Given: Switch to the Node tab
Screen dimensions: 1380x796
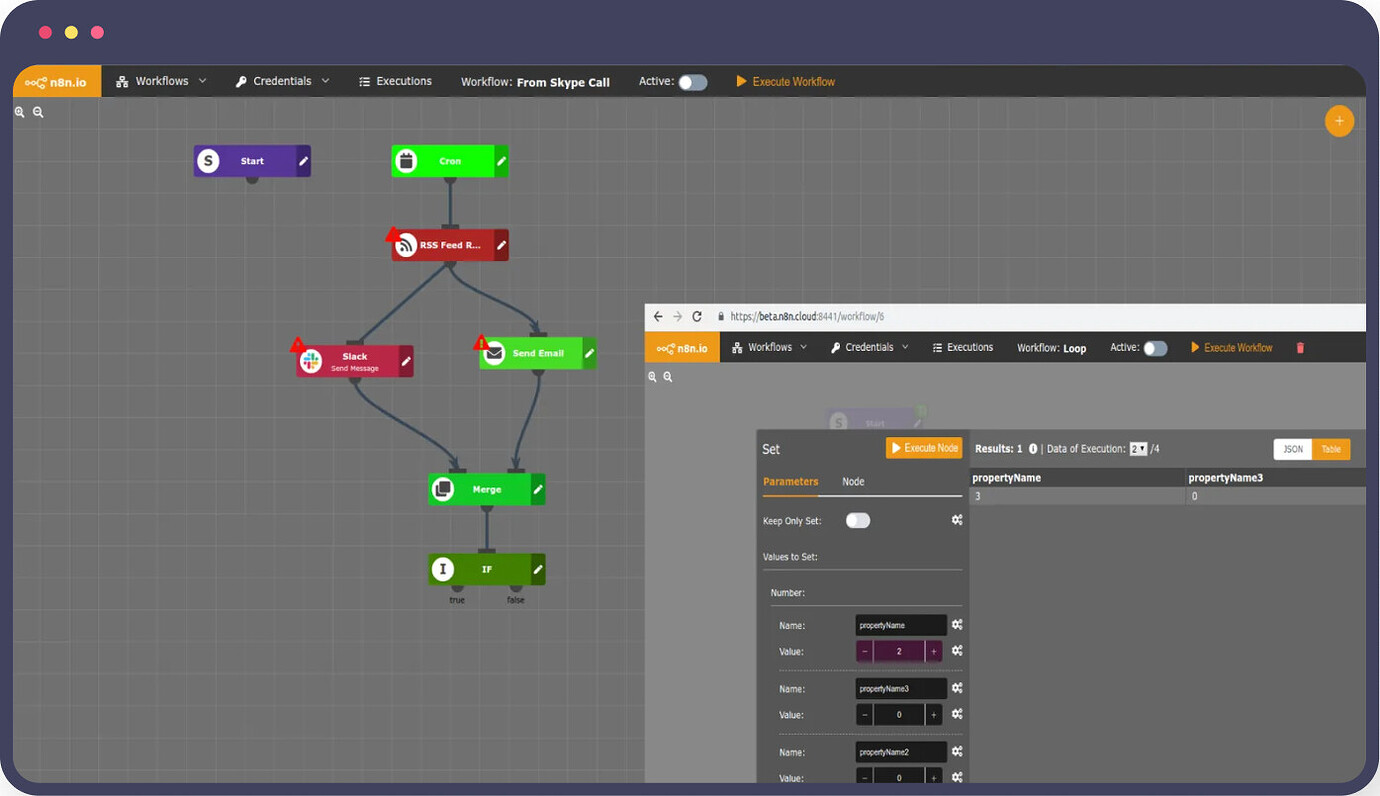Looking at the screenshot, I should coord(853,482).
